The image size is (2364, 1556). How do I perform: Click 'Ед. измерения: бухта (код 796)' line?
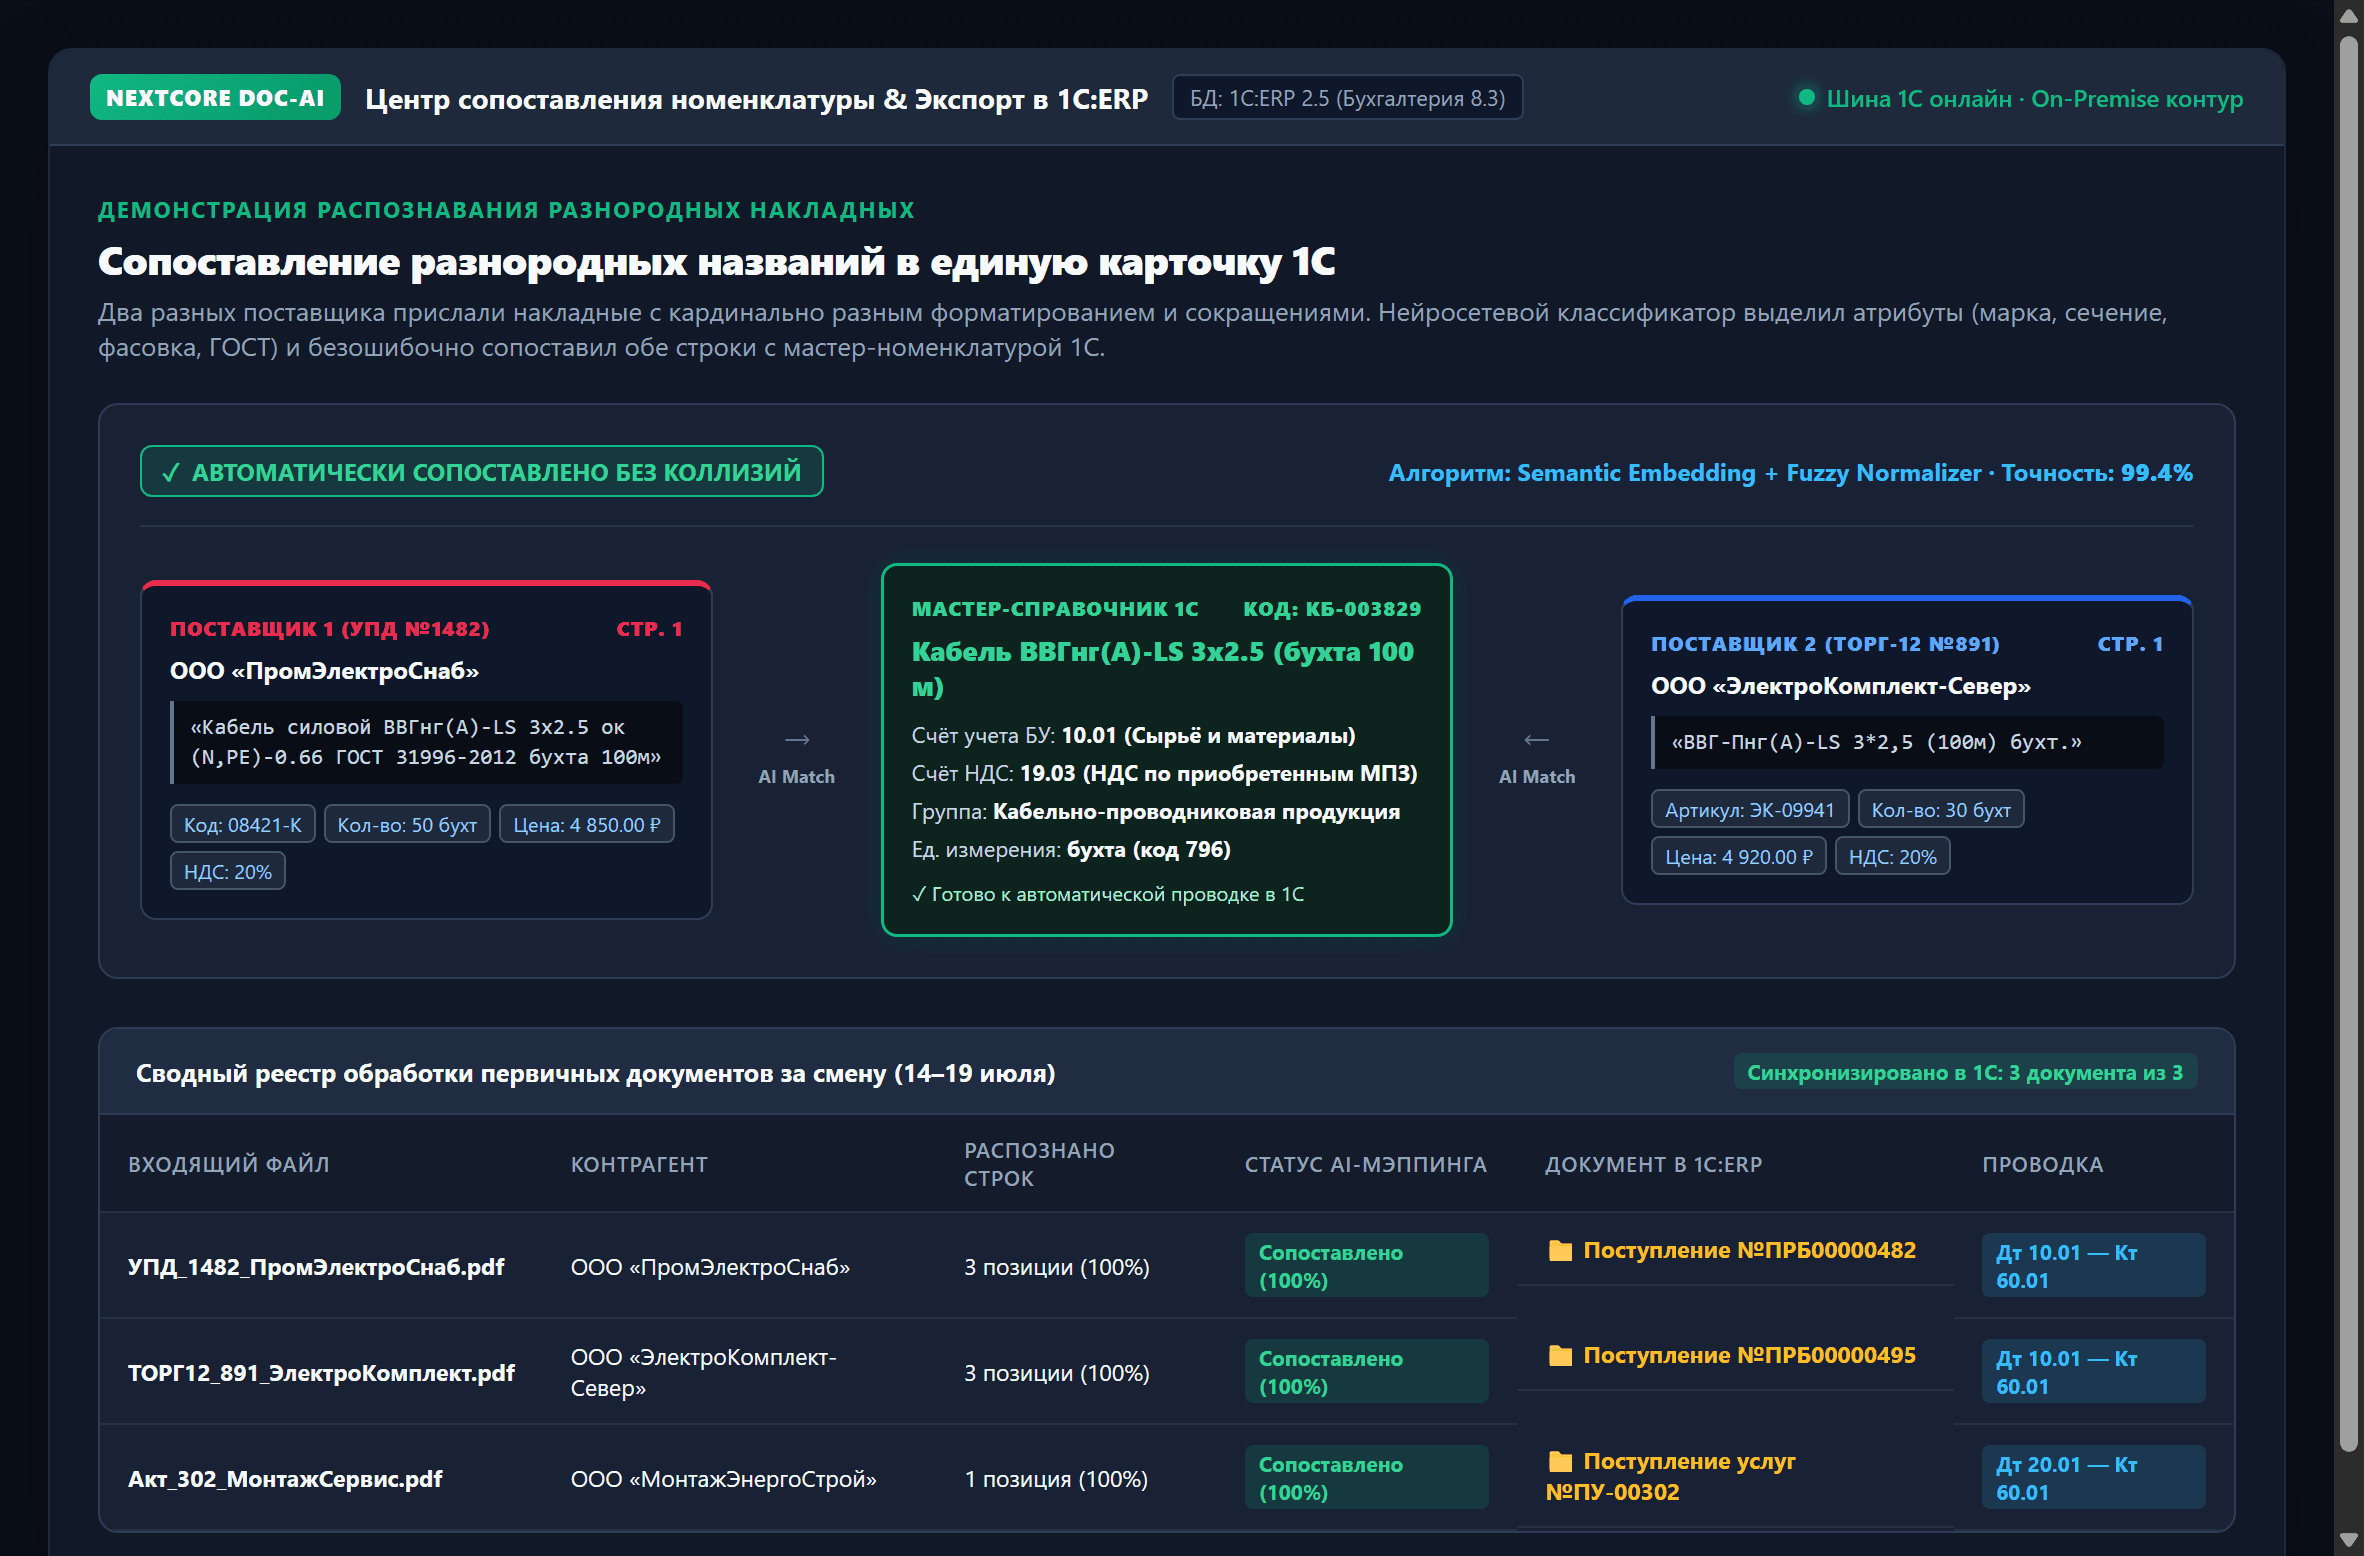(1071, 849)
